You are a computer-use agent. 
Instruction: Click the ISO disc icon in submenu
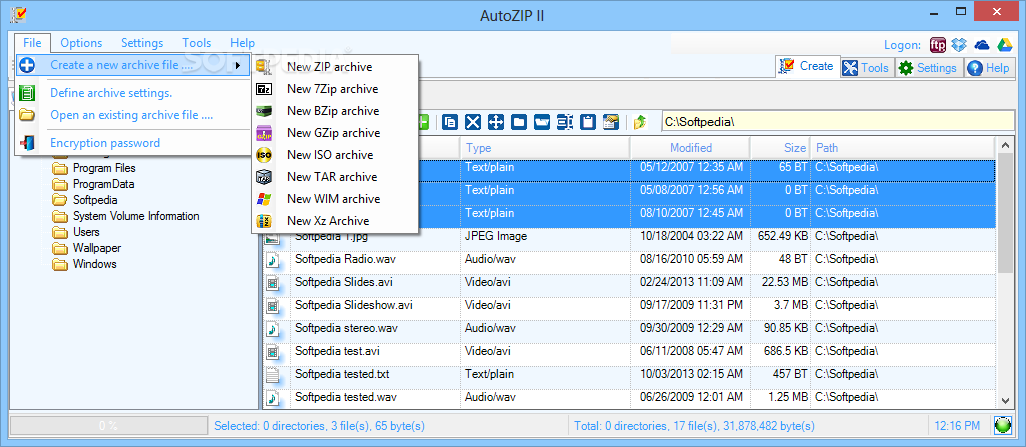[264, 155]
